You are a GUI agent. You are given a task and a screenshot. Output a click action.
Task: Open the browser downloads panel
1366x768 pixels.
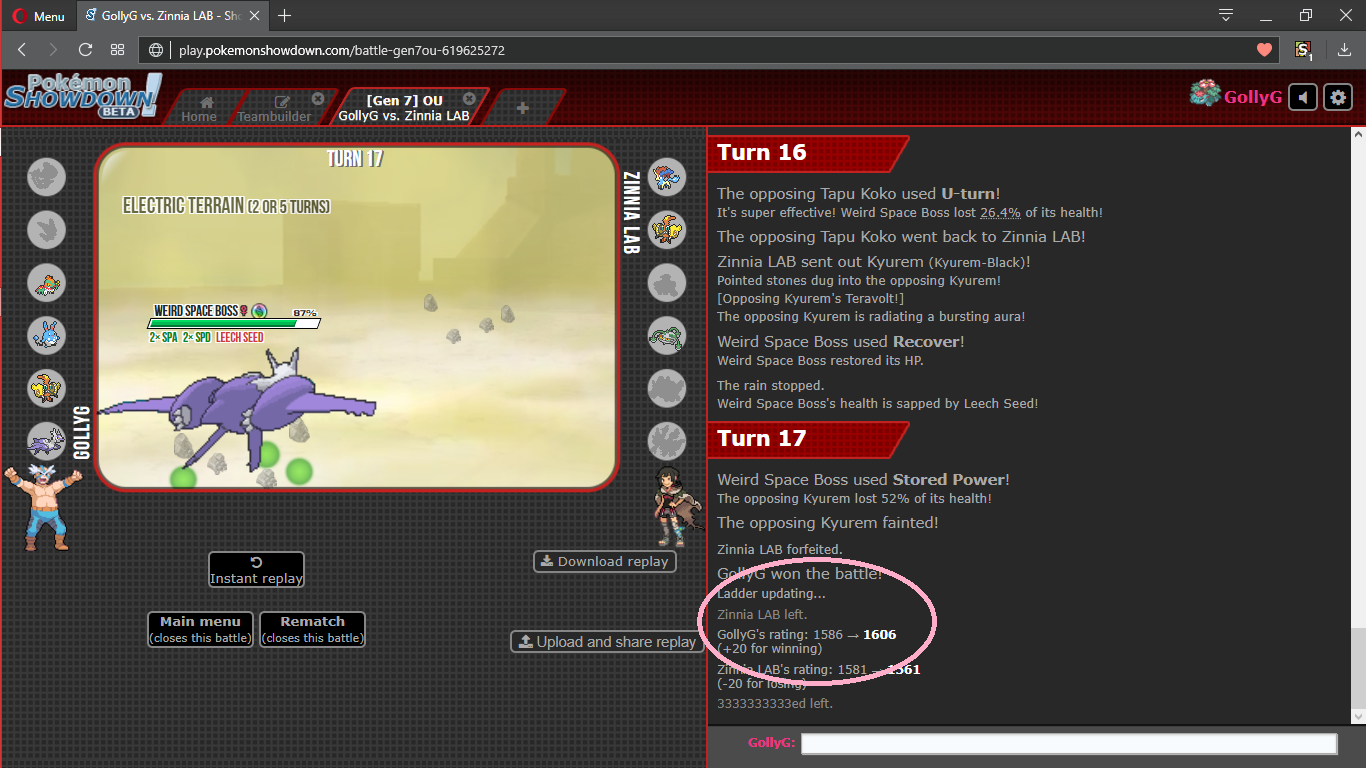(x=1344, y=49)
